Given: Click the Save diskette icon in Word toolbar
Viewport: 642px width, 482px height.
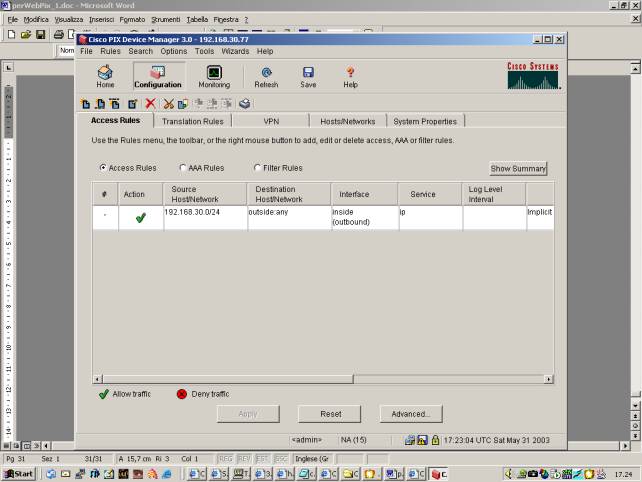Looking at the screenshot, I should point(40,34).
